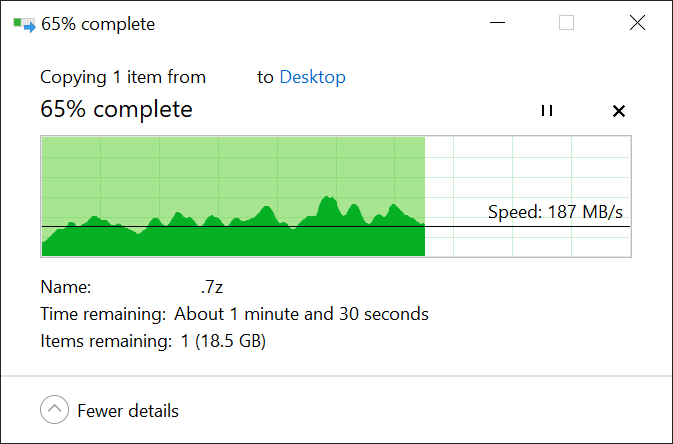
Task: Cancel the copy with the X button
Action: tap(618, 110)
